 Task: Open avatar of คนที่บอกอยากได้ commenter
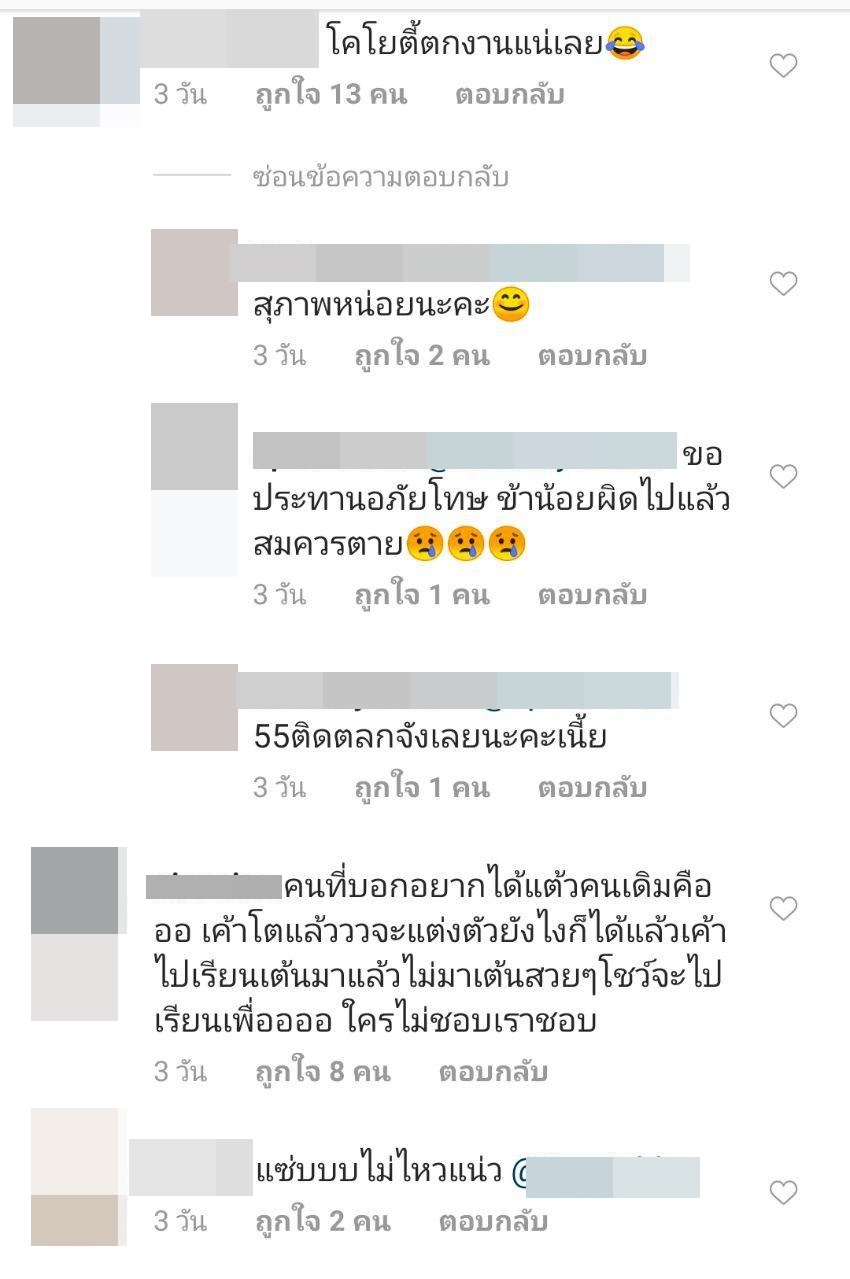point(75,934)
